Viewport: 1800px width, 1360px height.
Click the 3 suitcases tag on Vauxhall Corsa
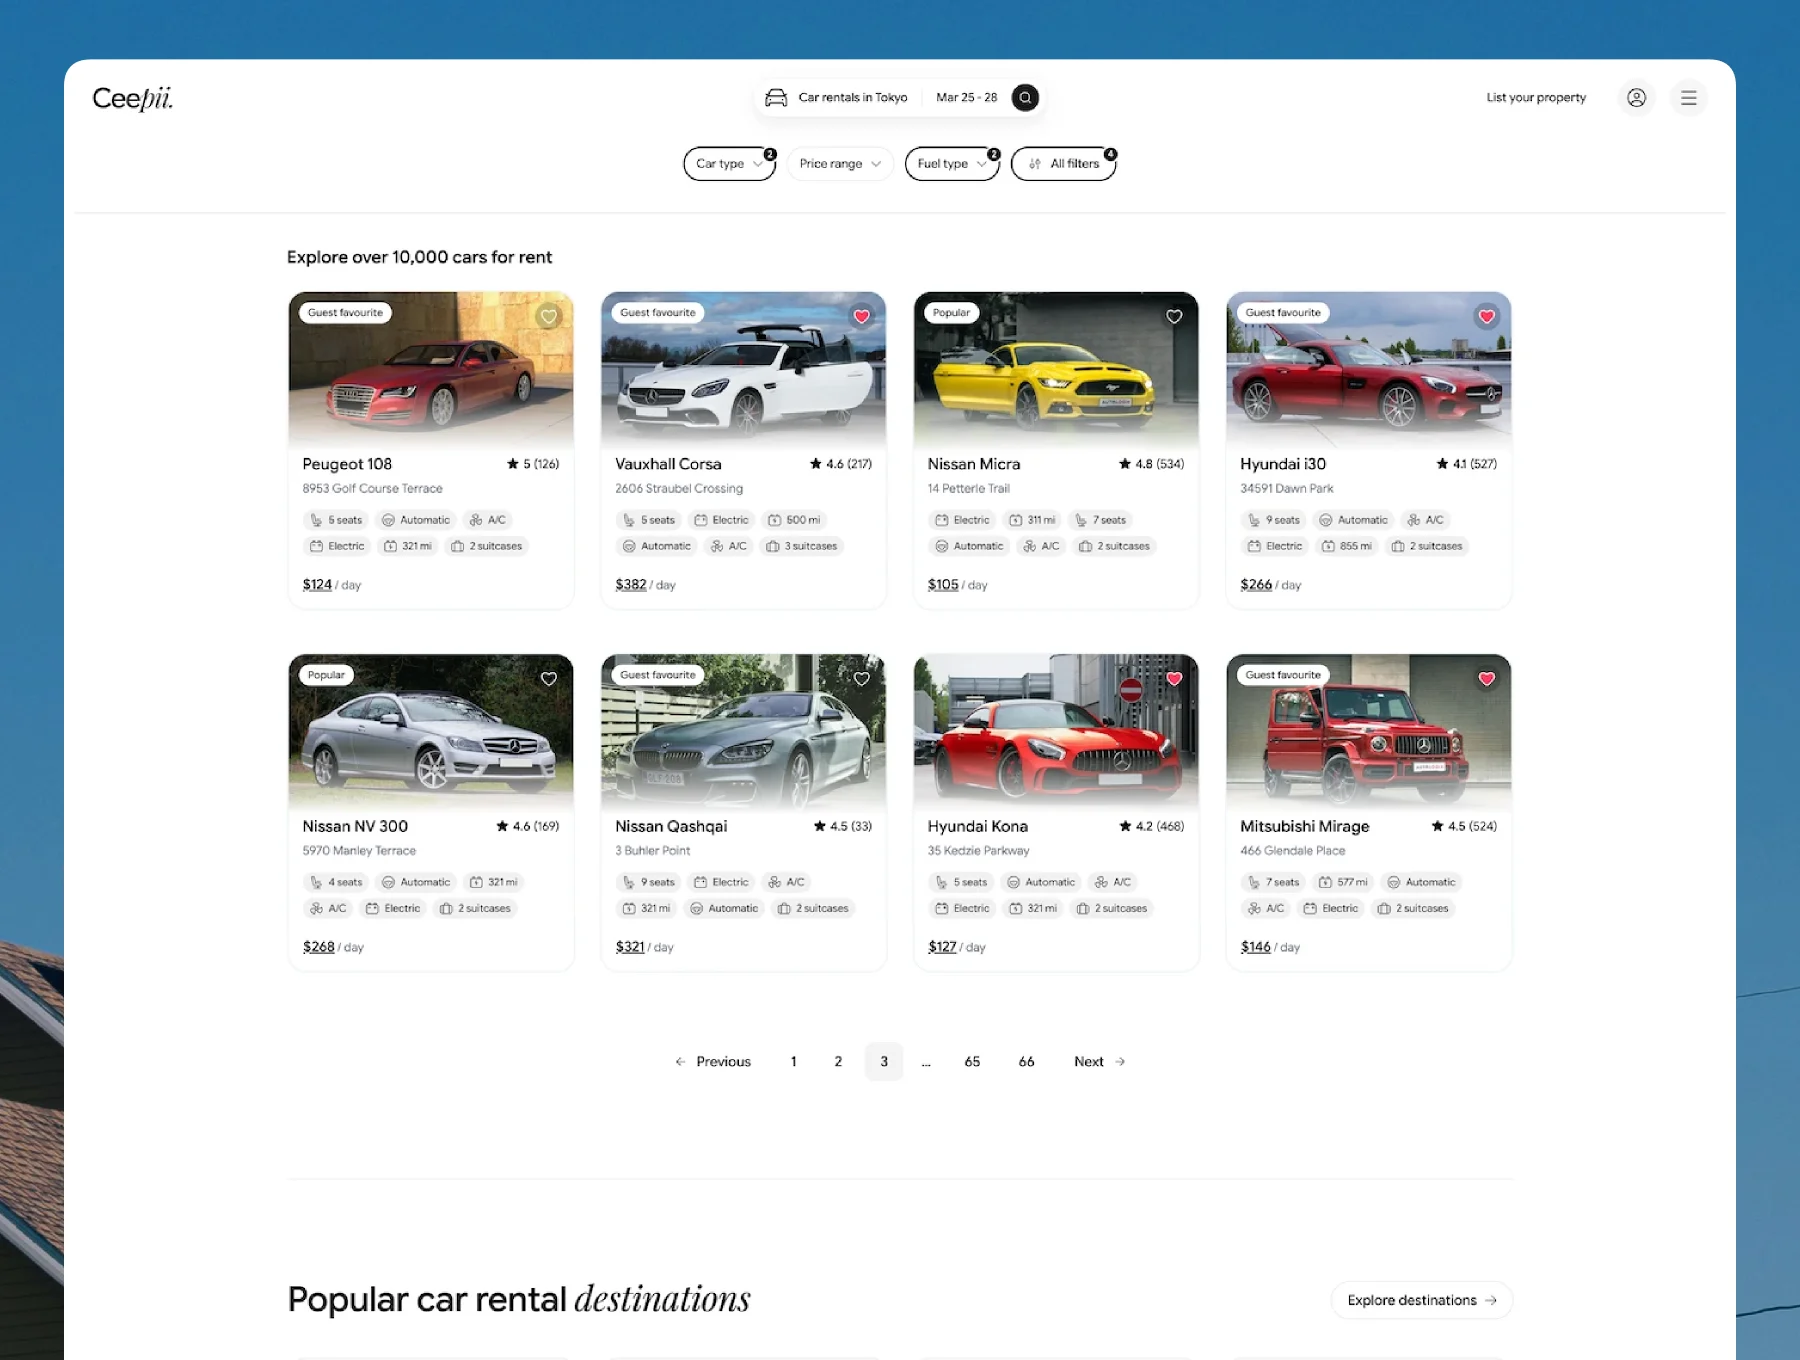click(x=802, y=546)
